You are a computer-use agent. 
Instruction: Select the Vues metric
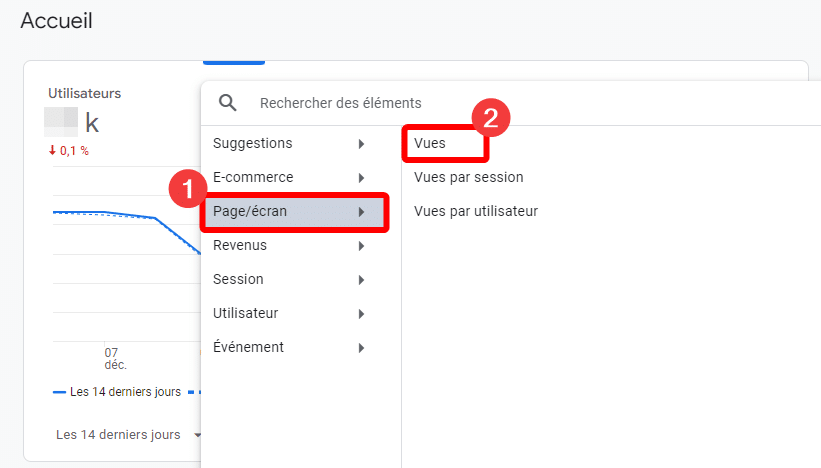pos(430,144)
